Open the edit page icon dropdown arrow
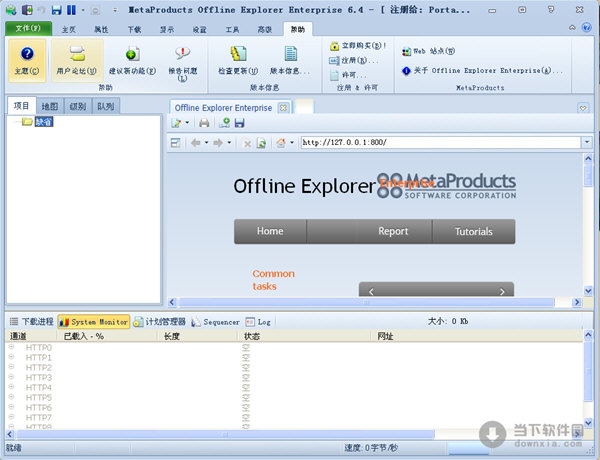The height and width of the screenshot is (460, 600). (x=187, y=123)
